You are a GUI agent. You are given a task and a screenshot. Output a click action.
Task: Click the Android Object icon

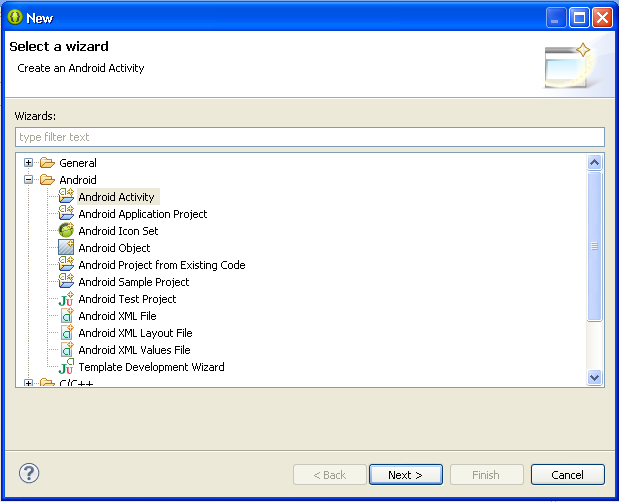pos(66,247)
